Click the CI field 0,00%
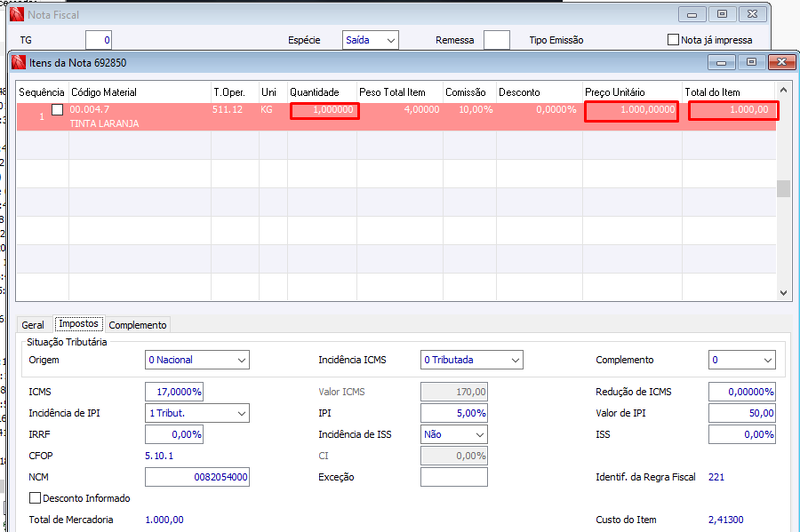This screenshot has width=800, height=532. [454, 455]
